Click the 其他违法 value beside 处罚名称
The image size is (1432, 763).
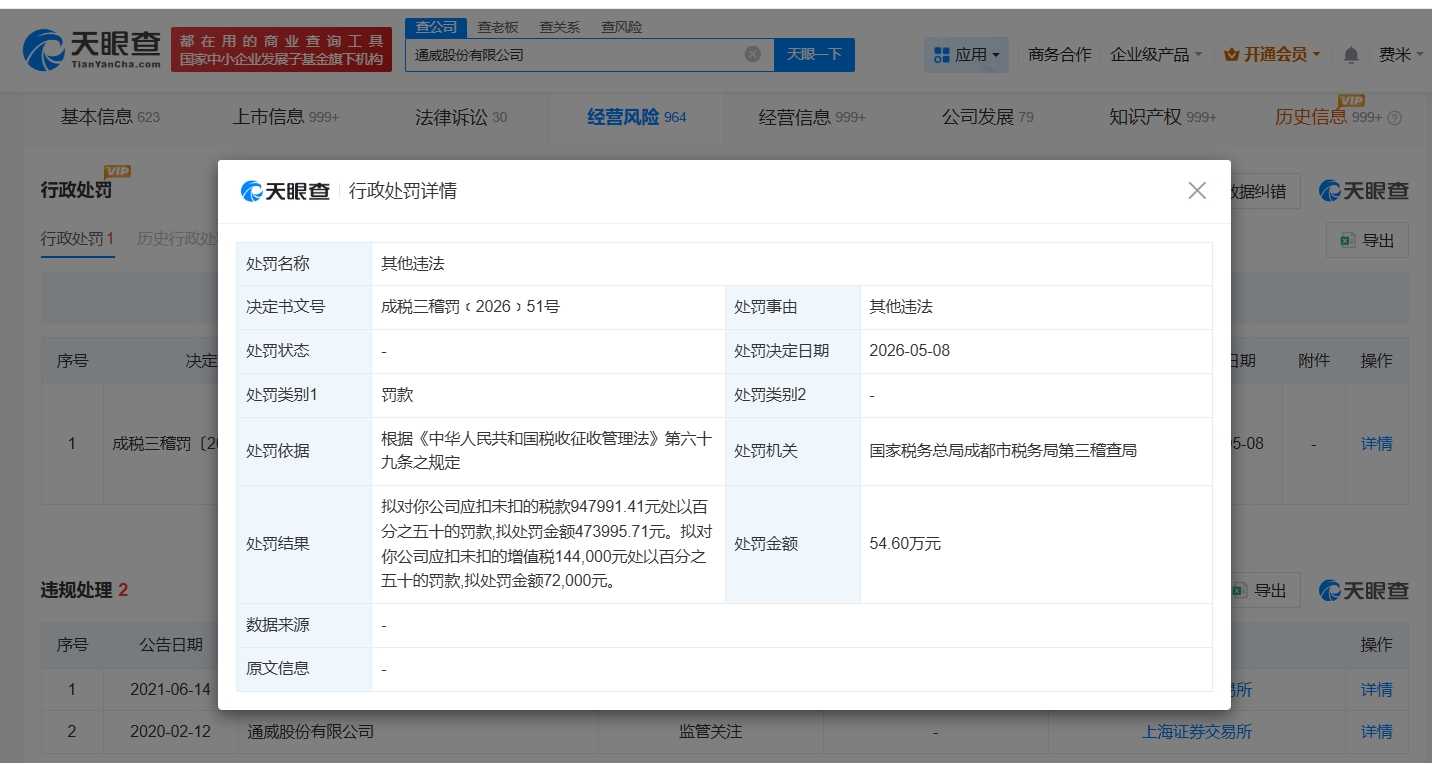(x=412, y=264)
